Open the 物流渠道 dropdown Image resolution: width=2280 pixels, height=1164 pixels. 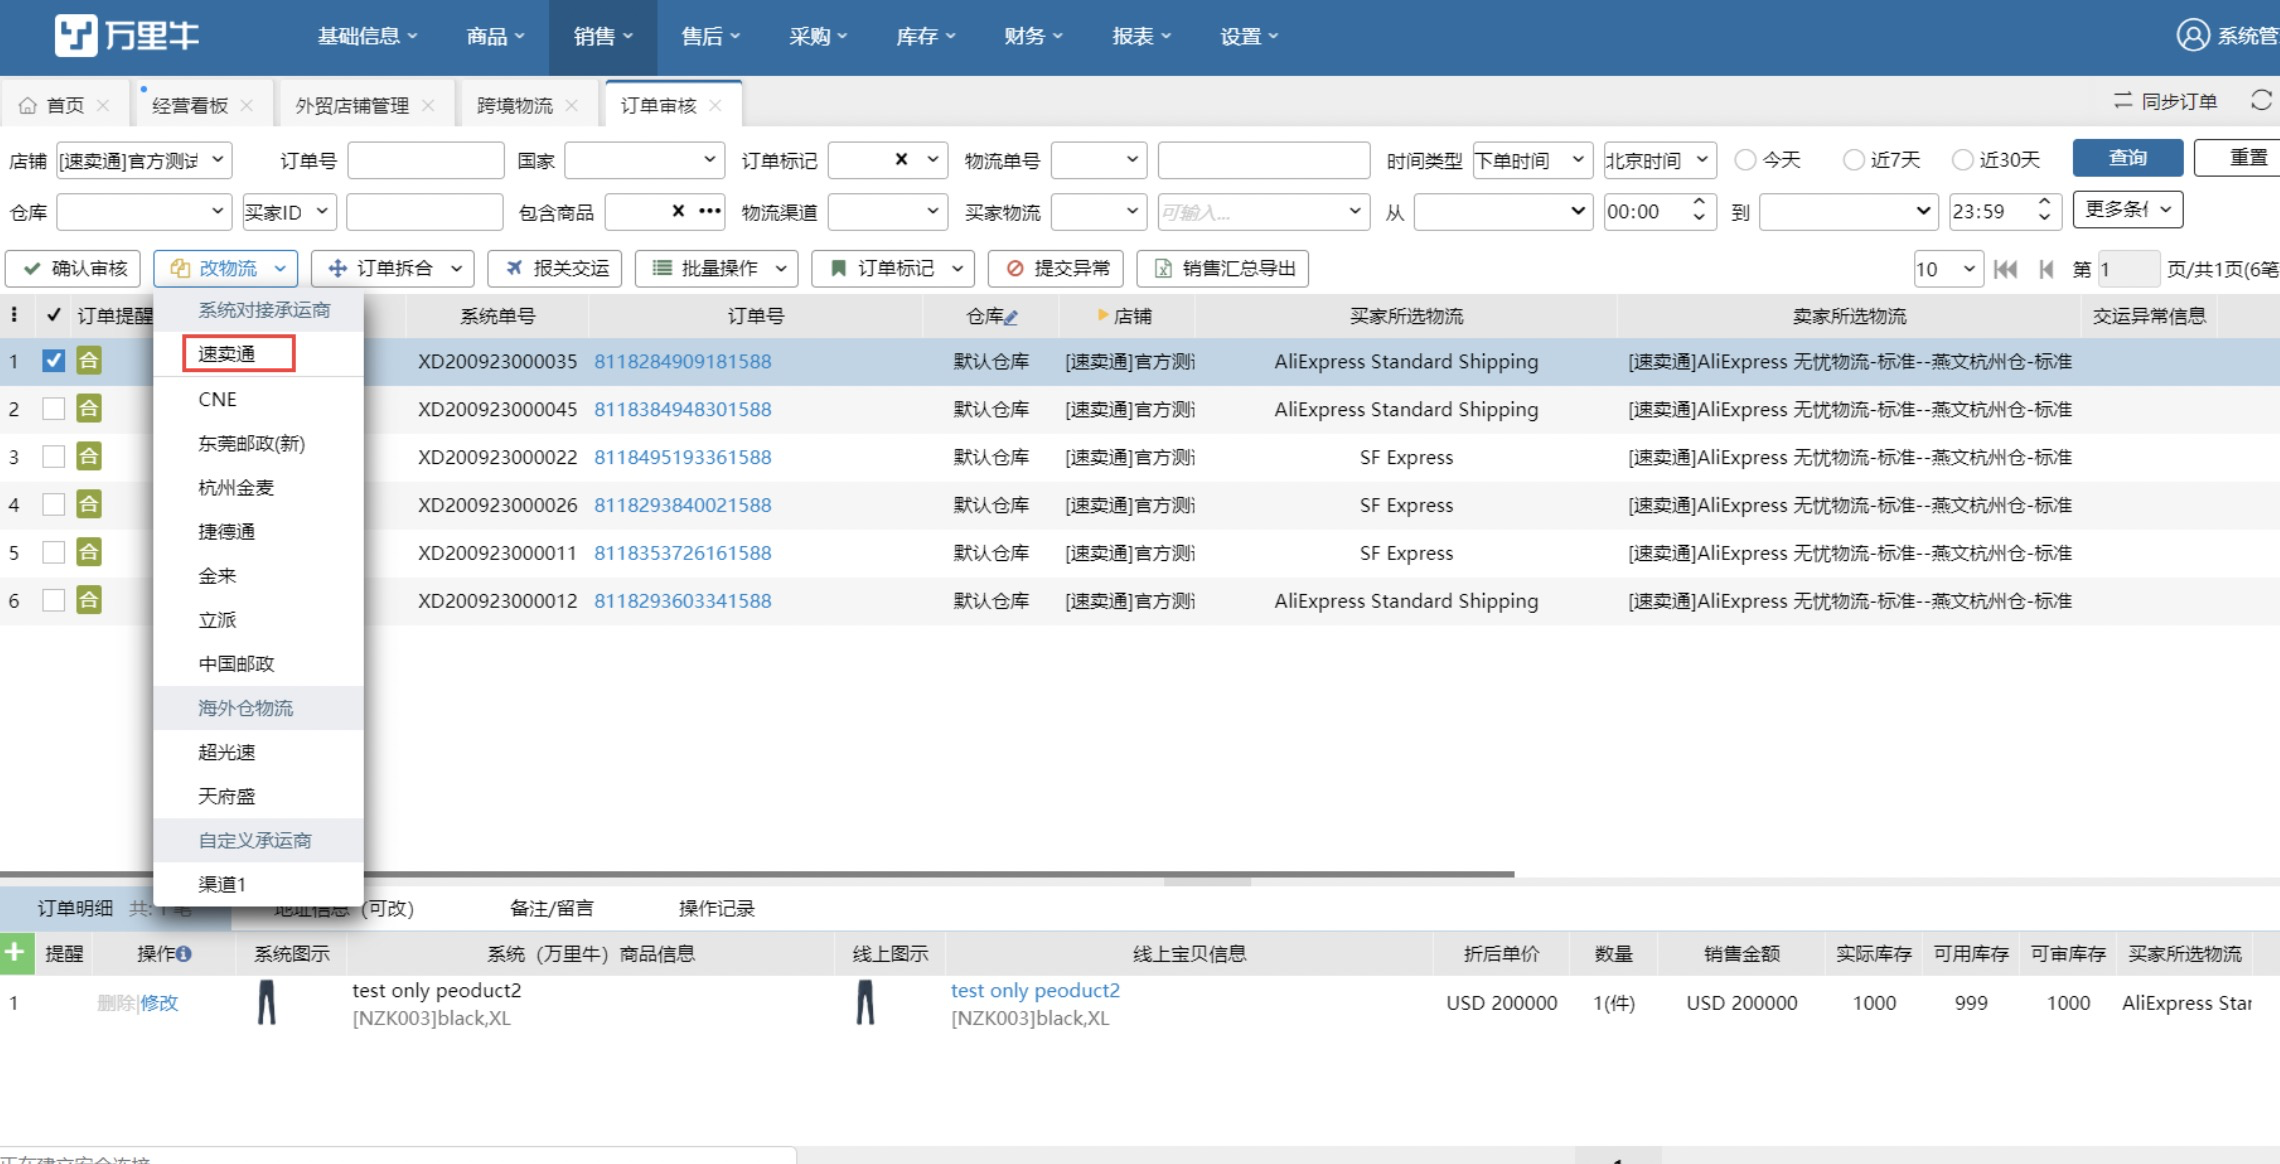pyautogui.click(x=887, y=212)
